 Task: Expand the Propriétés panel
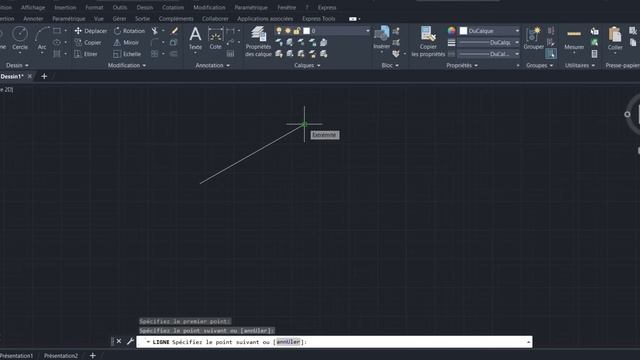[462, 65]
